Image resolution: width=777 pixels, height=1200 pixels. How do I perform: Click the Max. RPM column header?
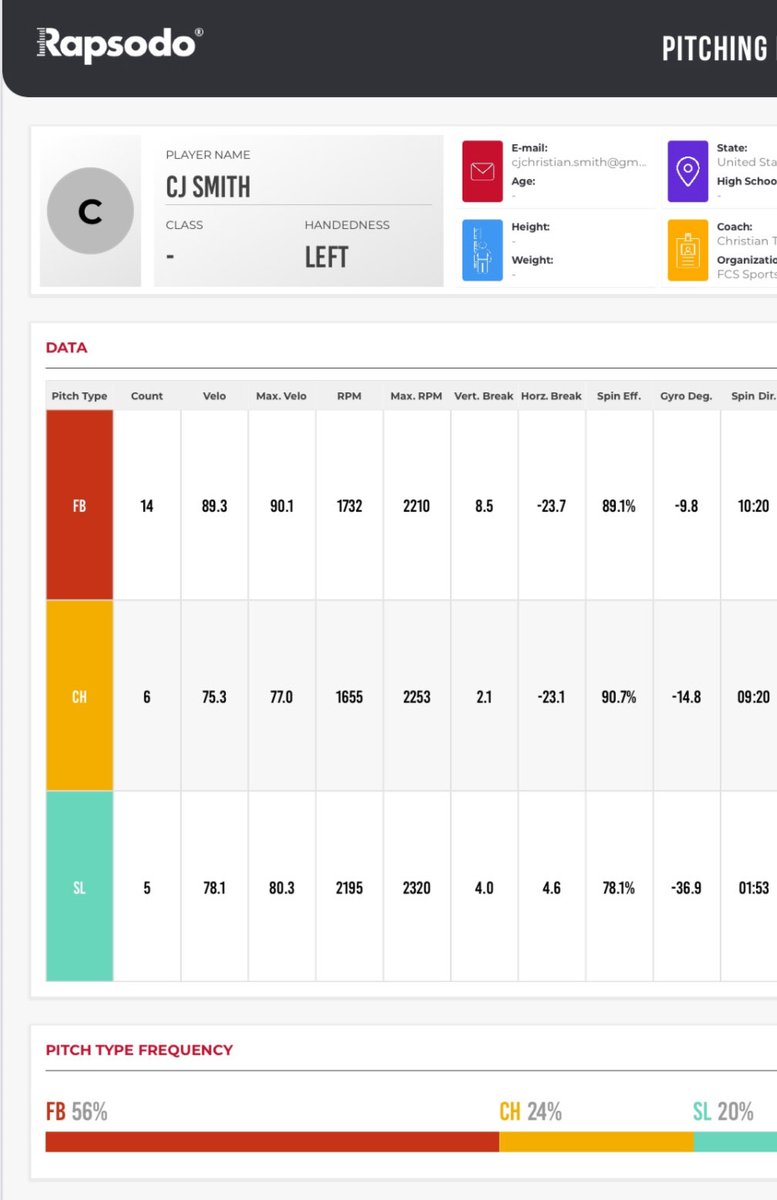pos(416,396)
